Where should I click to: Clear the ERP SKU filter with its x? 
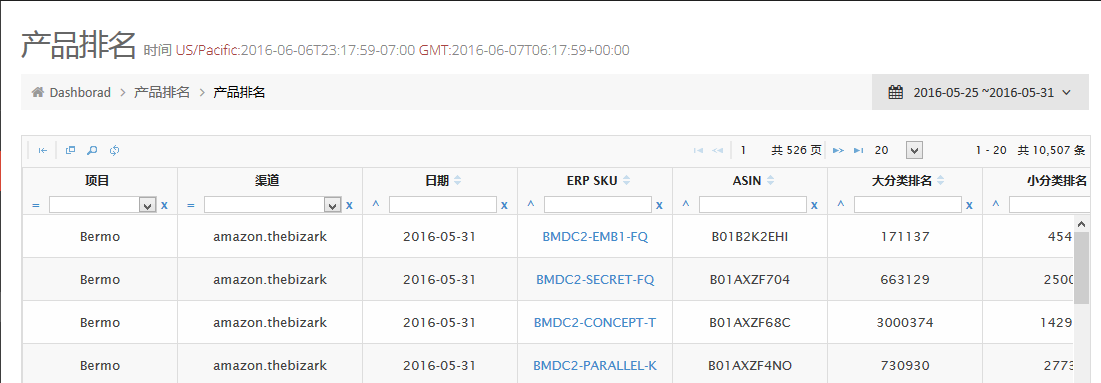tap(659, 205)
